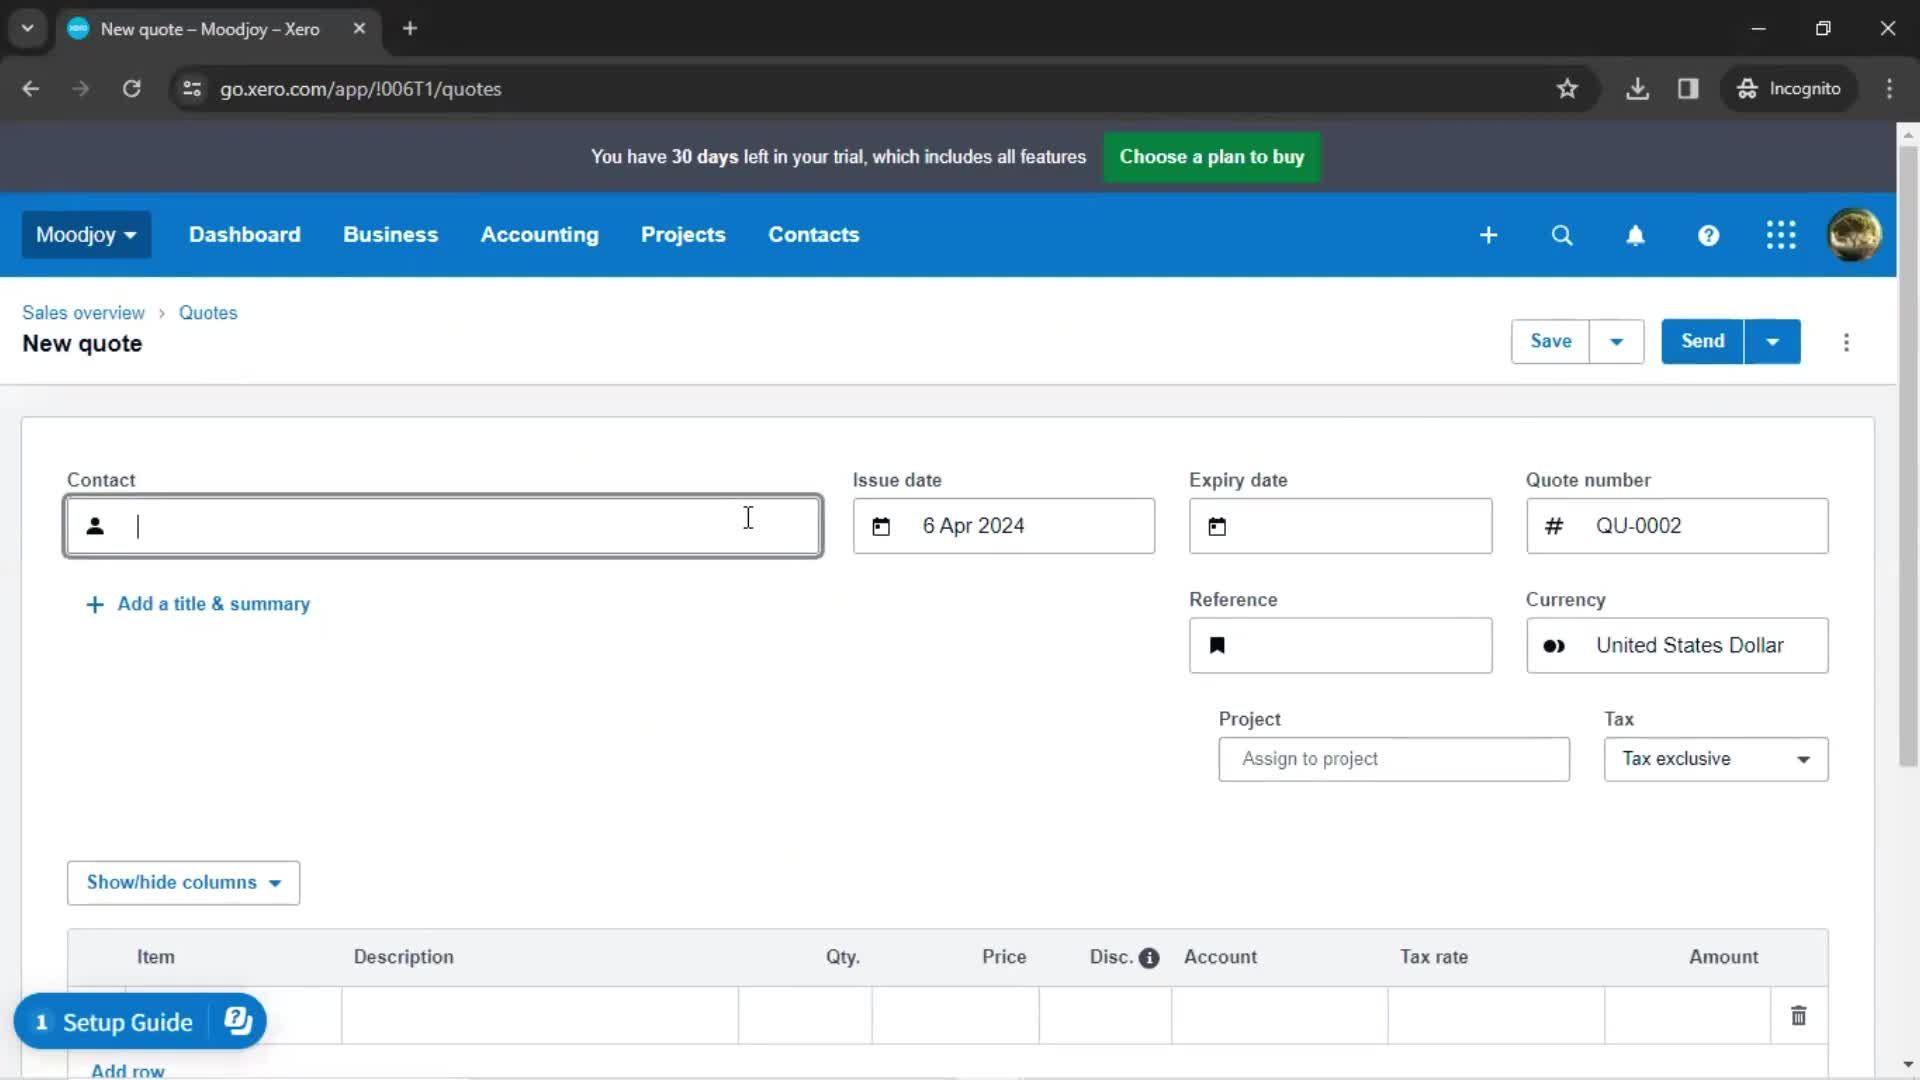Open the Setup Guide chat icon
The height and width of the screenshot is (1080, 1920).
[x=238, y=1020]
